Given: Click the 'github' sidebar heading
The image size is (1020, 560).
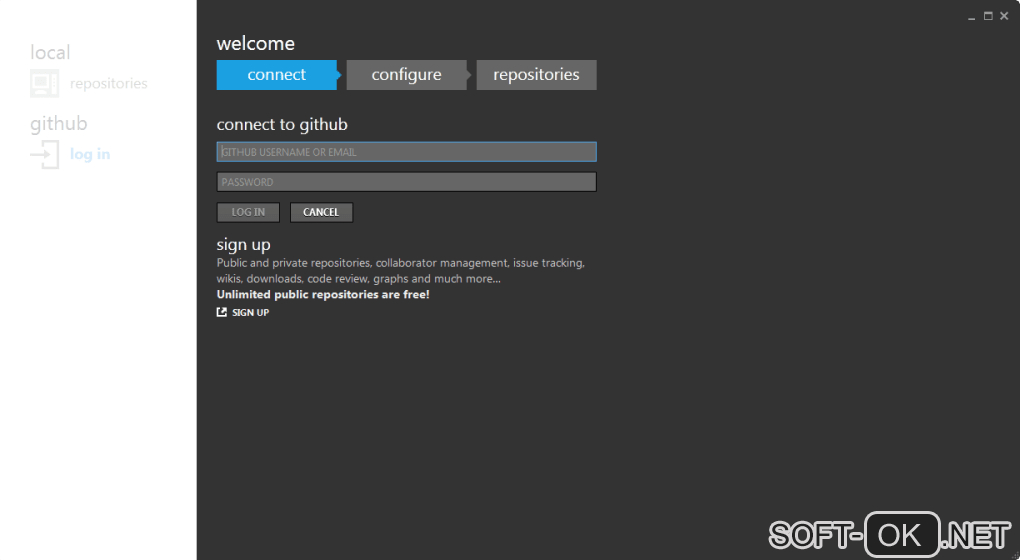Looking at the screenshot, I should coord(59,124).
